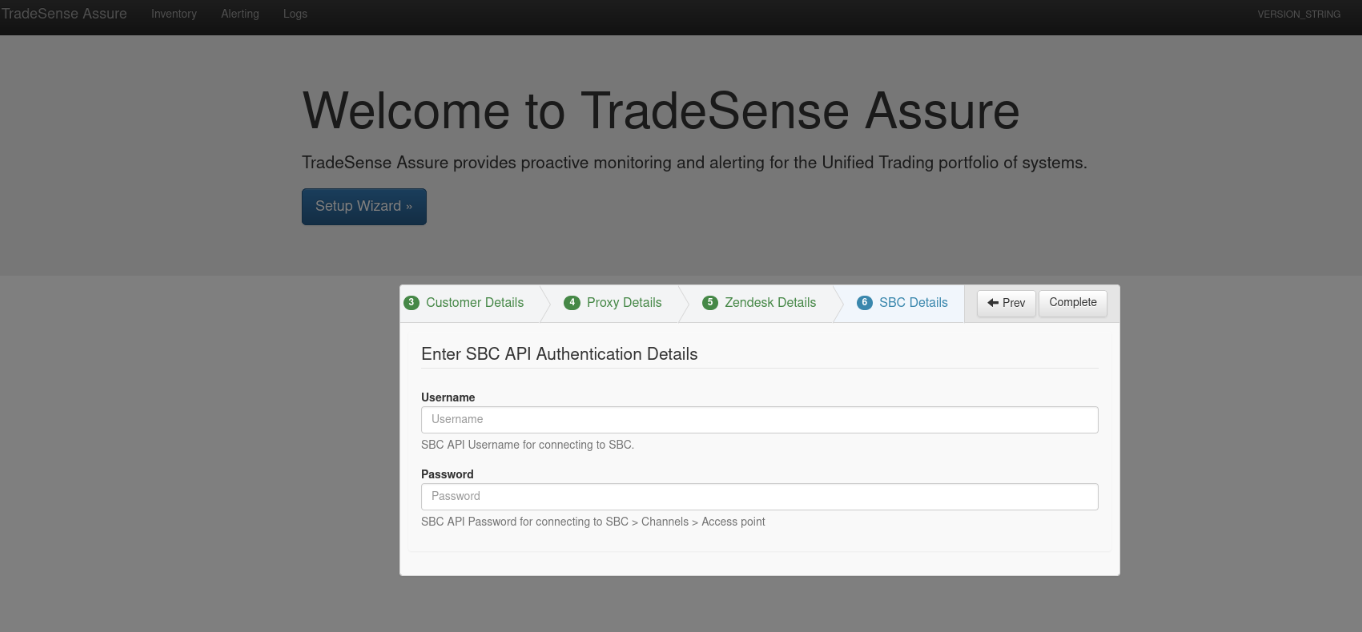Click the step 3 number badge
1362x632 pixels.
411,302
